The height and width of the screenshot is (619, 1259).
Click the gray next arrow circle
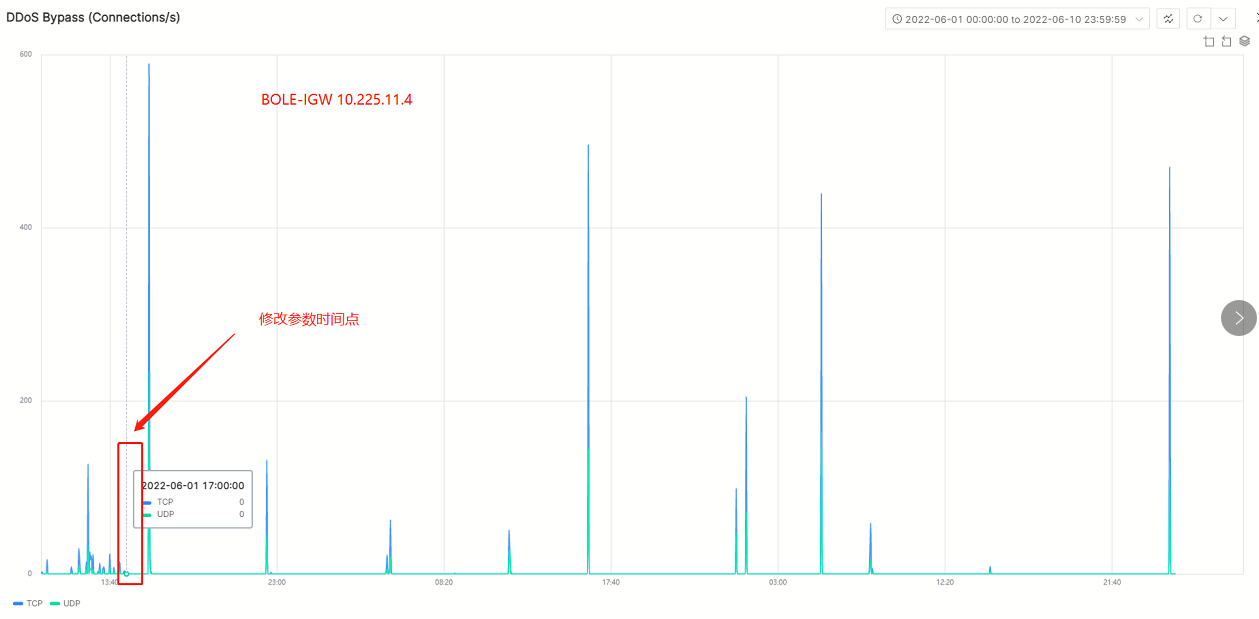click(x=1238, y=318)
